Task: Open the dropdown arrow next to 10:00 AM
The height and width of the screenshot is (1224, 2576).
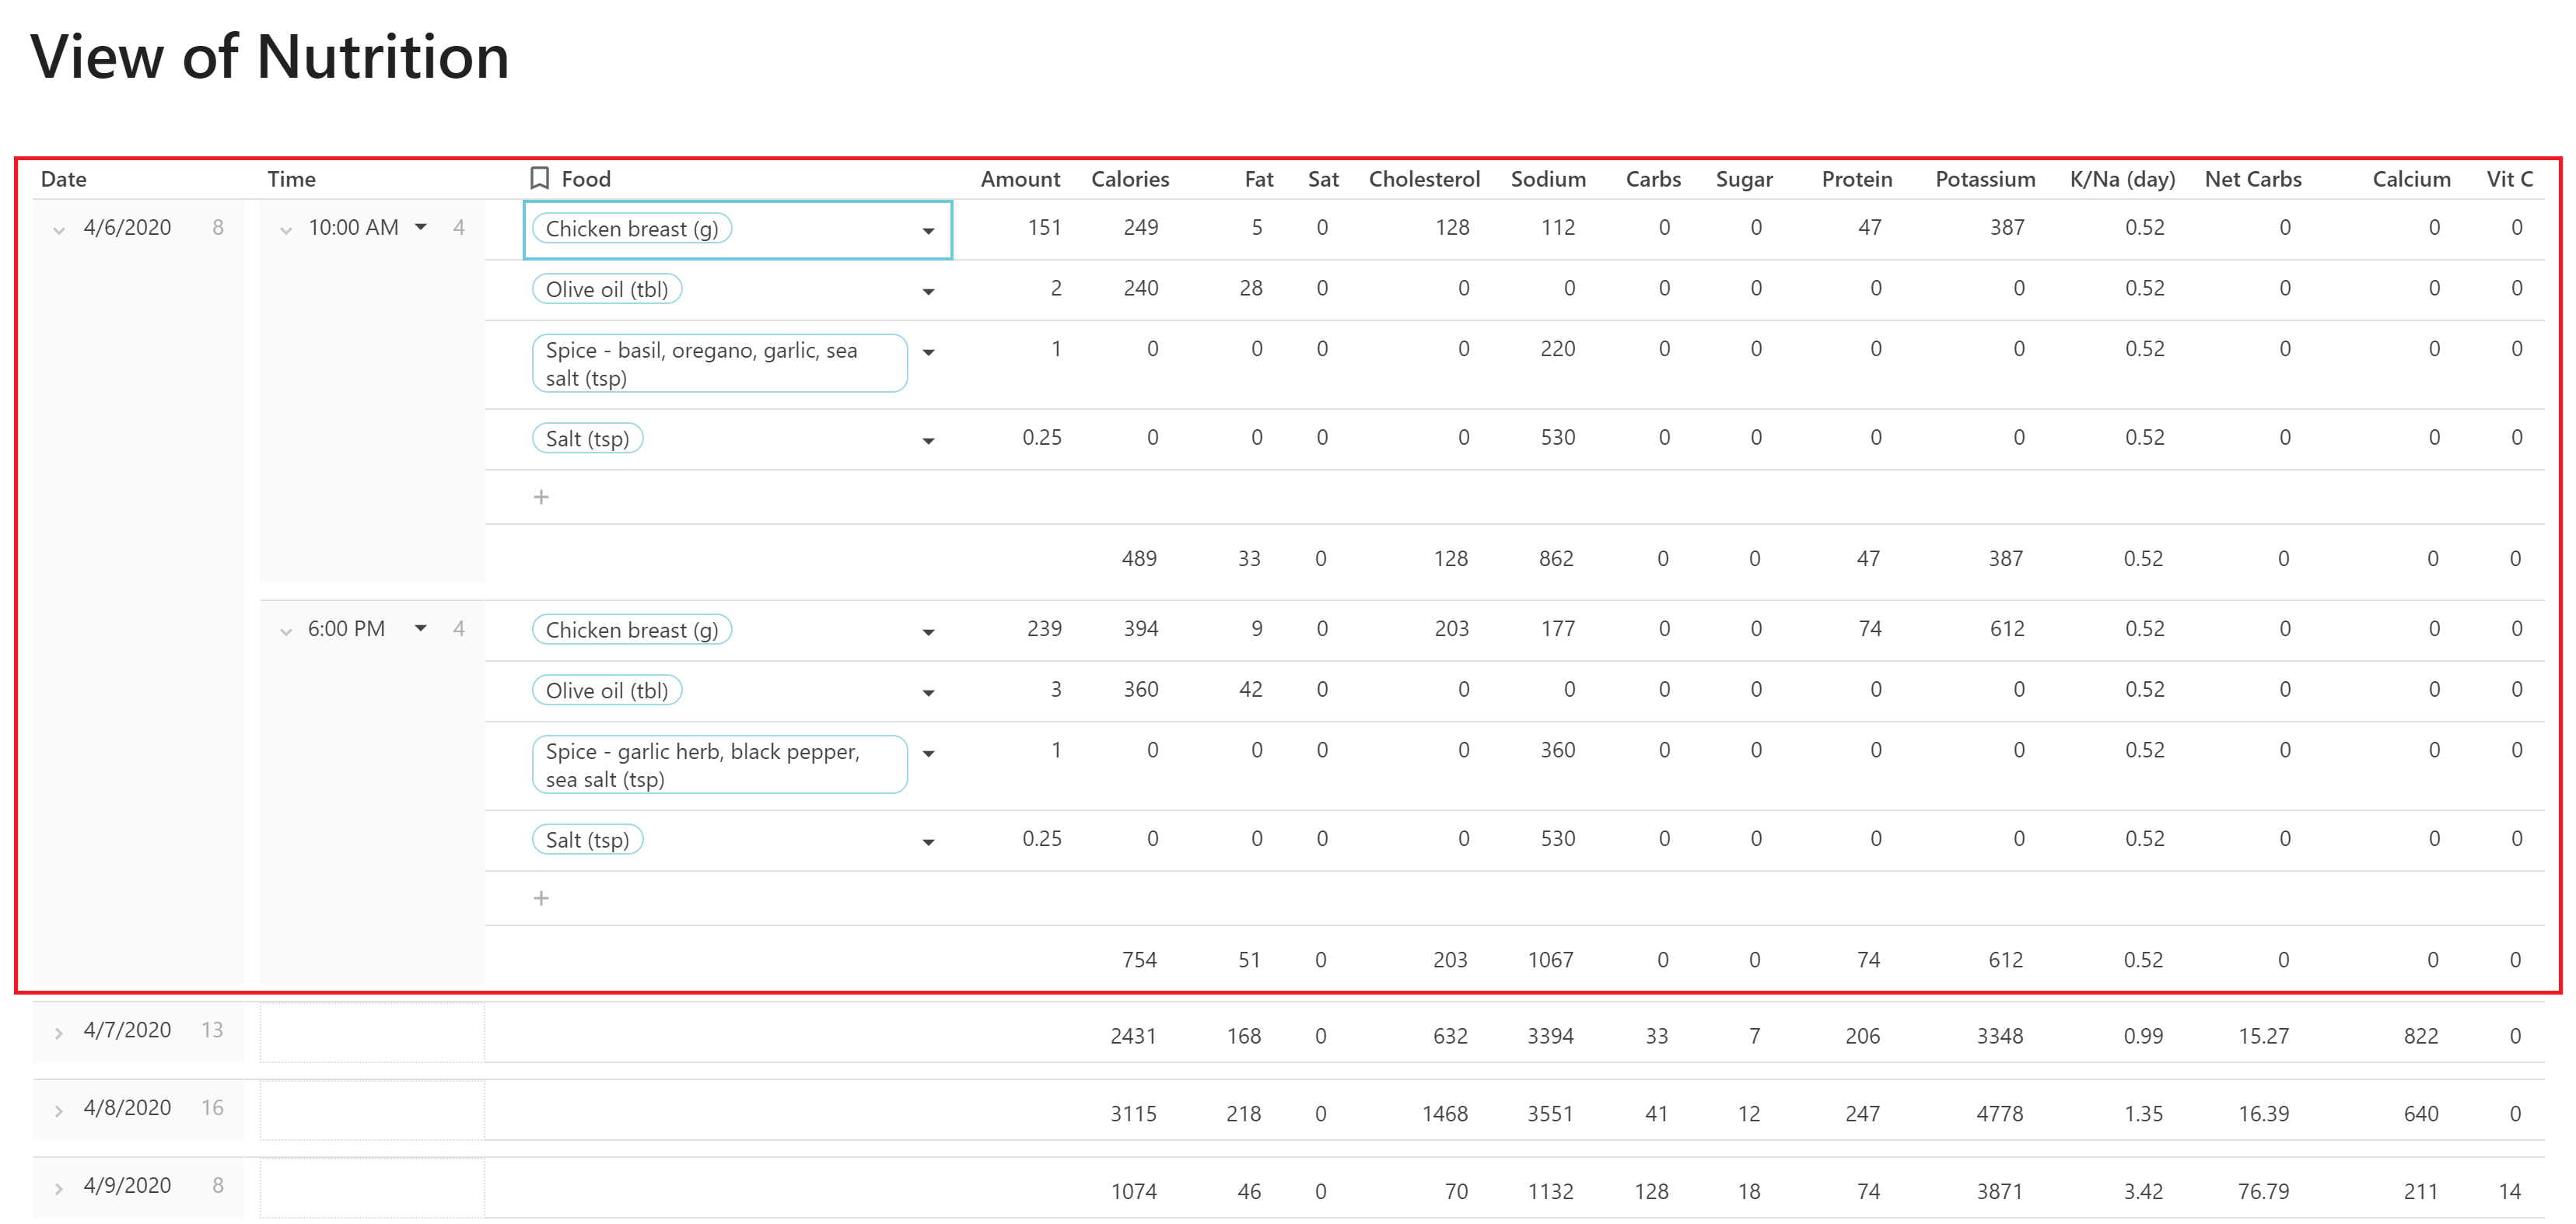Action: 422,228
